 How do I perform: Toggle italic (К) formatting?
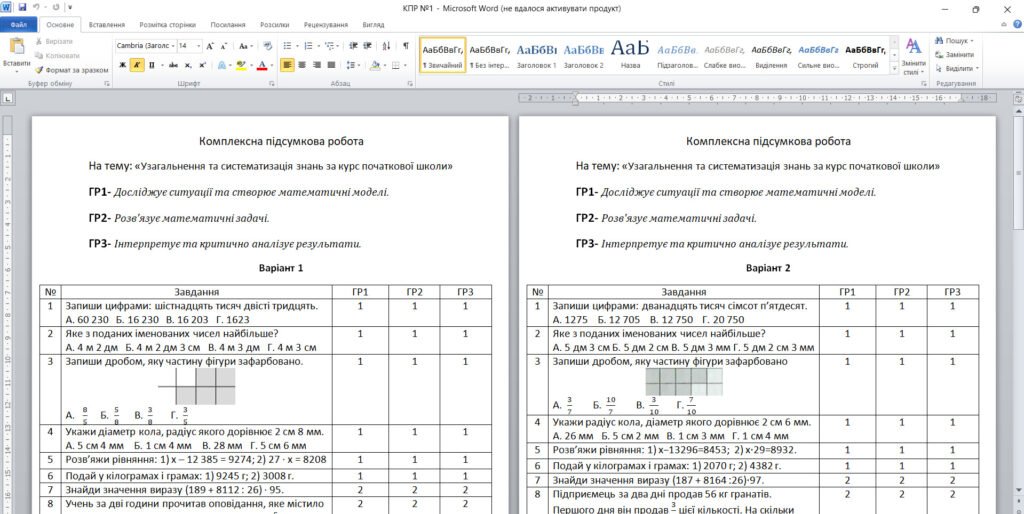click(x=137, y=65)
